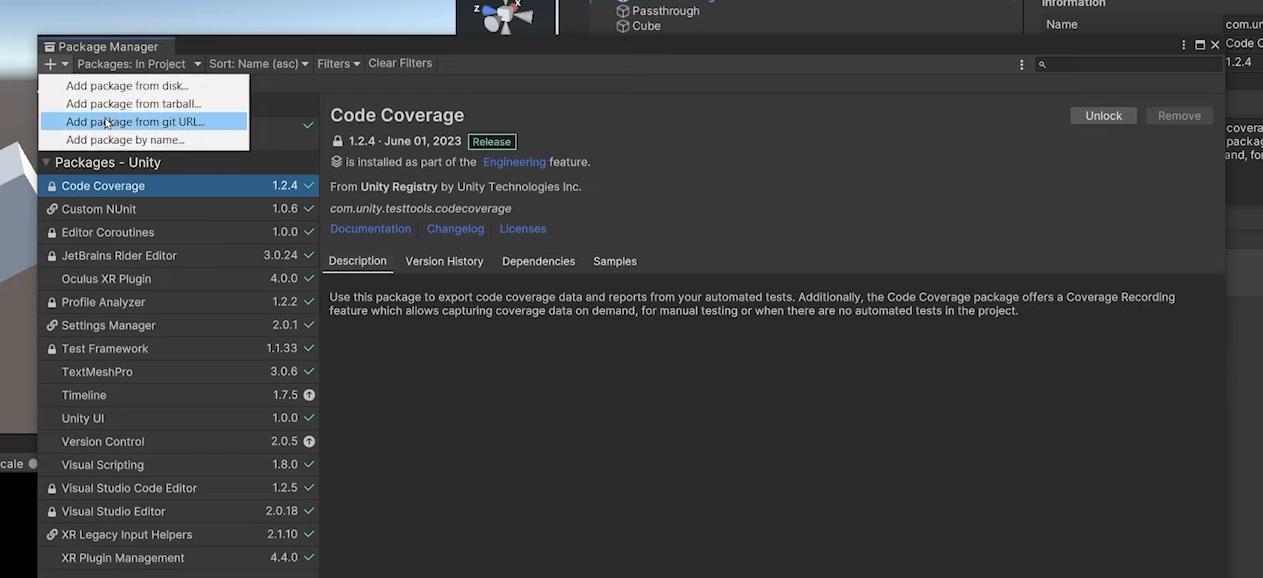Select the Version Control package
The image size is (1263, 578).
click(178, 441)
